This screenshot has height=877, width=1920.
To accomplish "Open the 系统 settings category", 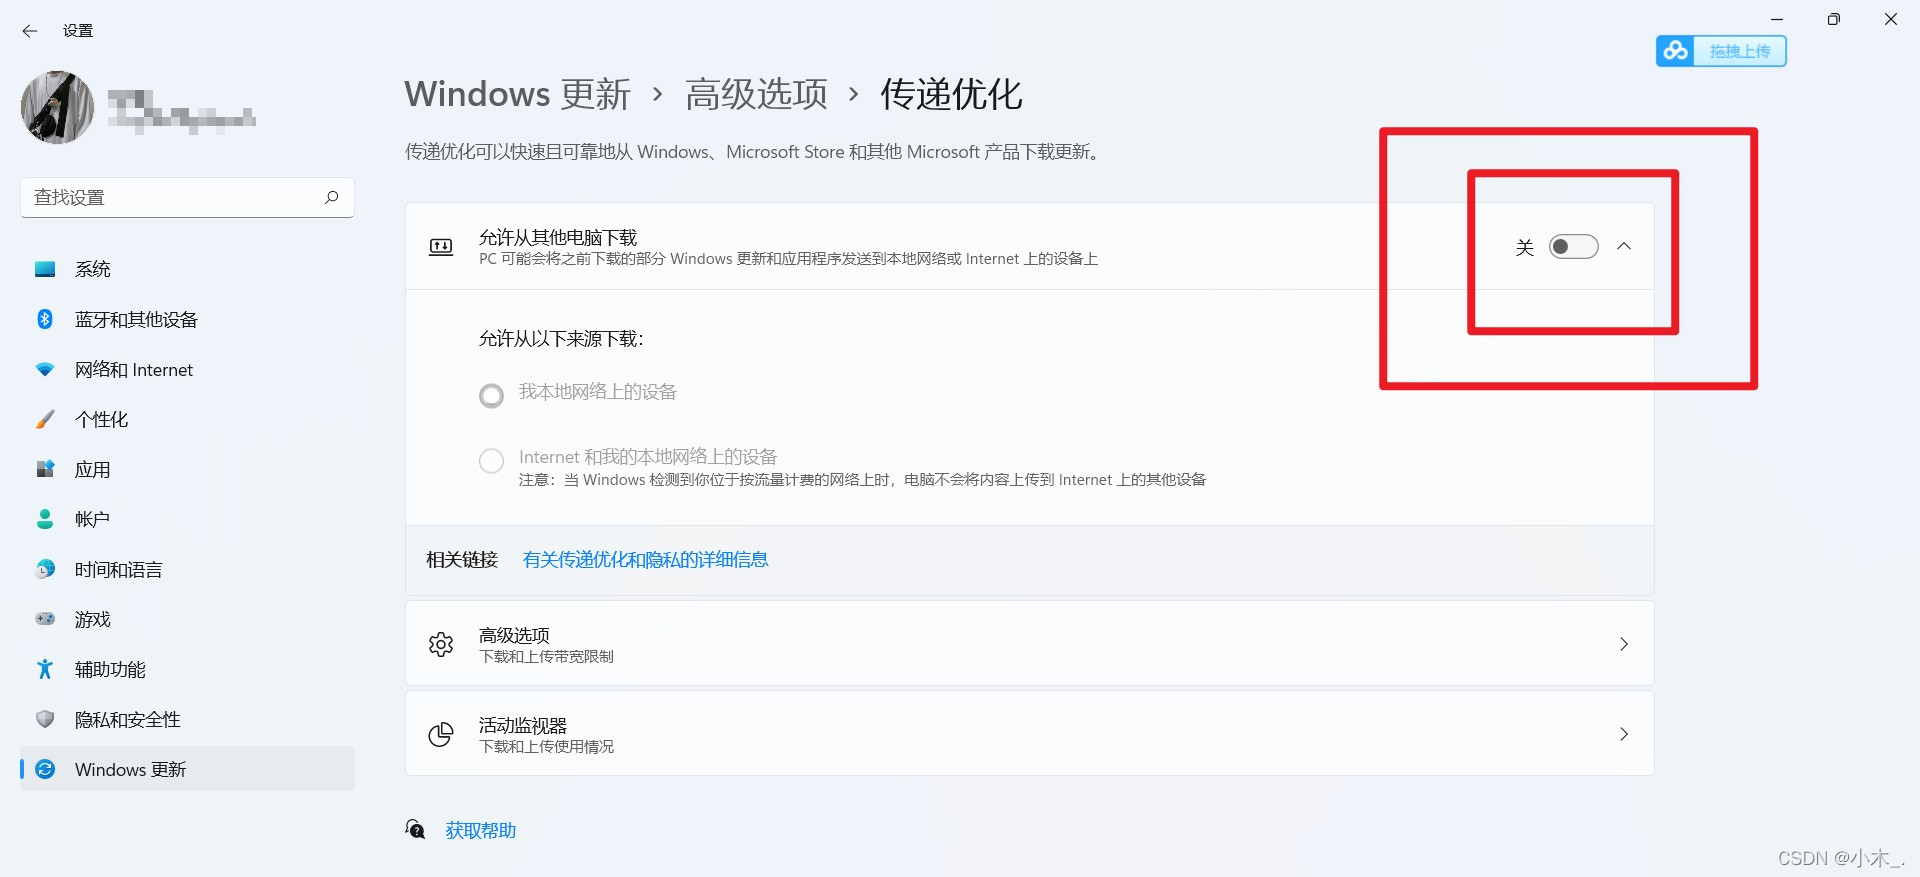I will [187, 269].
